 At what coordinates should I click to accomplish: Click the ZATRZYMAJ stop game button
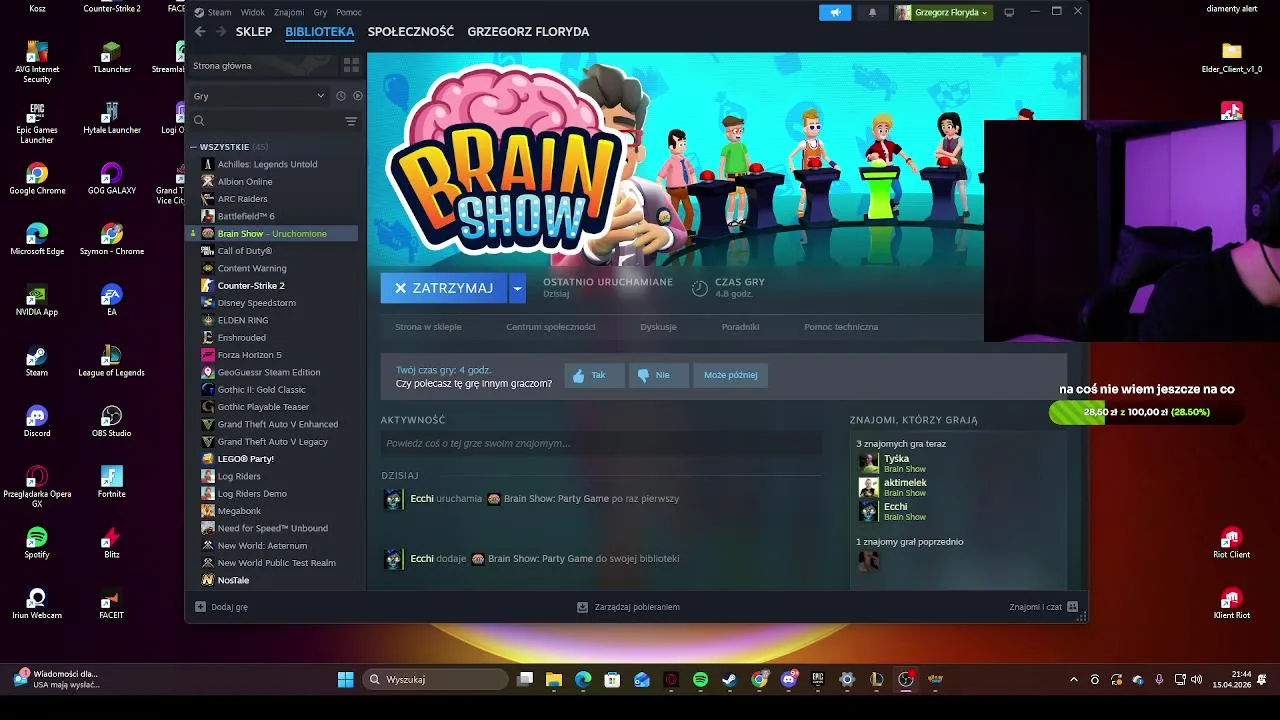click(444, 288)
